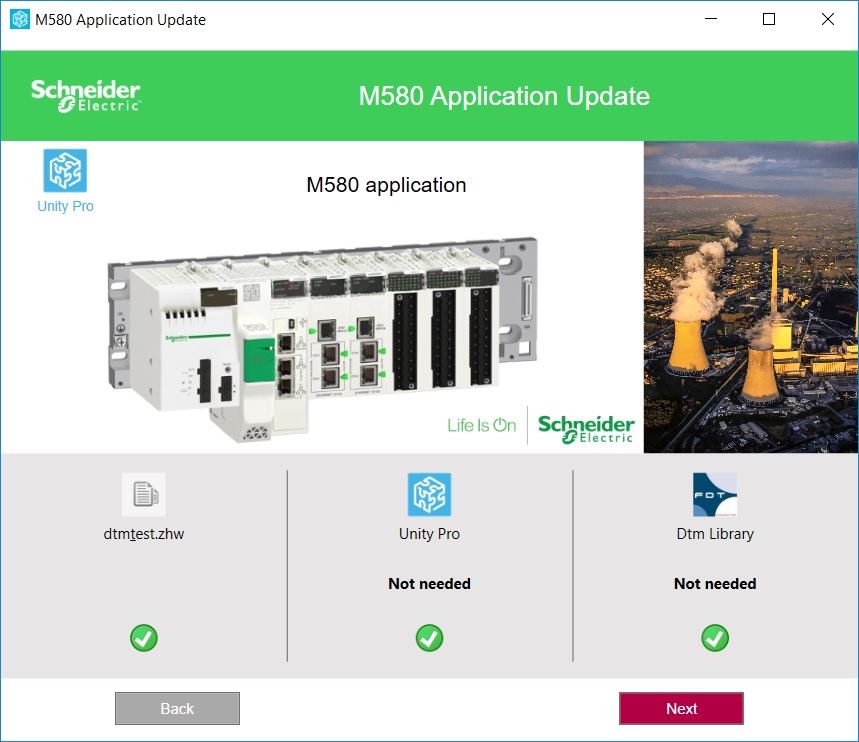Click the Unity Pro icon in the top-left panel
Viewport: 859px width, 742px height.
pos(65,170)
